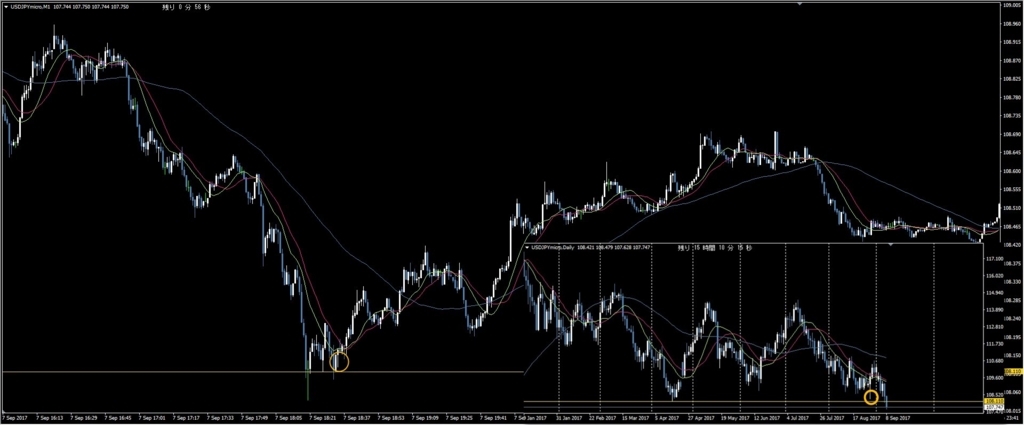Viewport: 1024px width, 425px height.
Task: Click the 108.330 price label on the M1 scale
Action: click(1012, 282)
